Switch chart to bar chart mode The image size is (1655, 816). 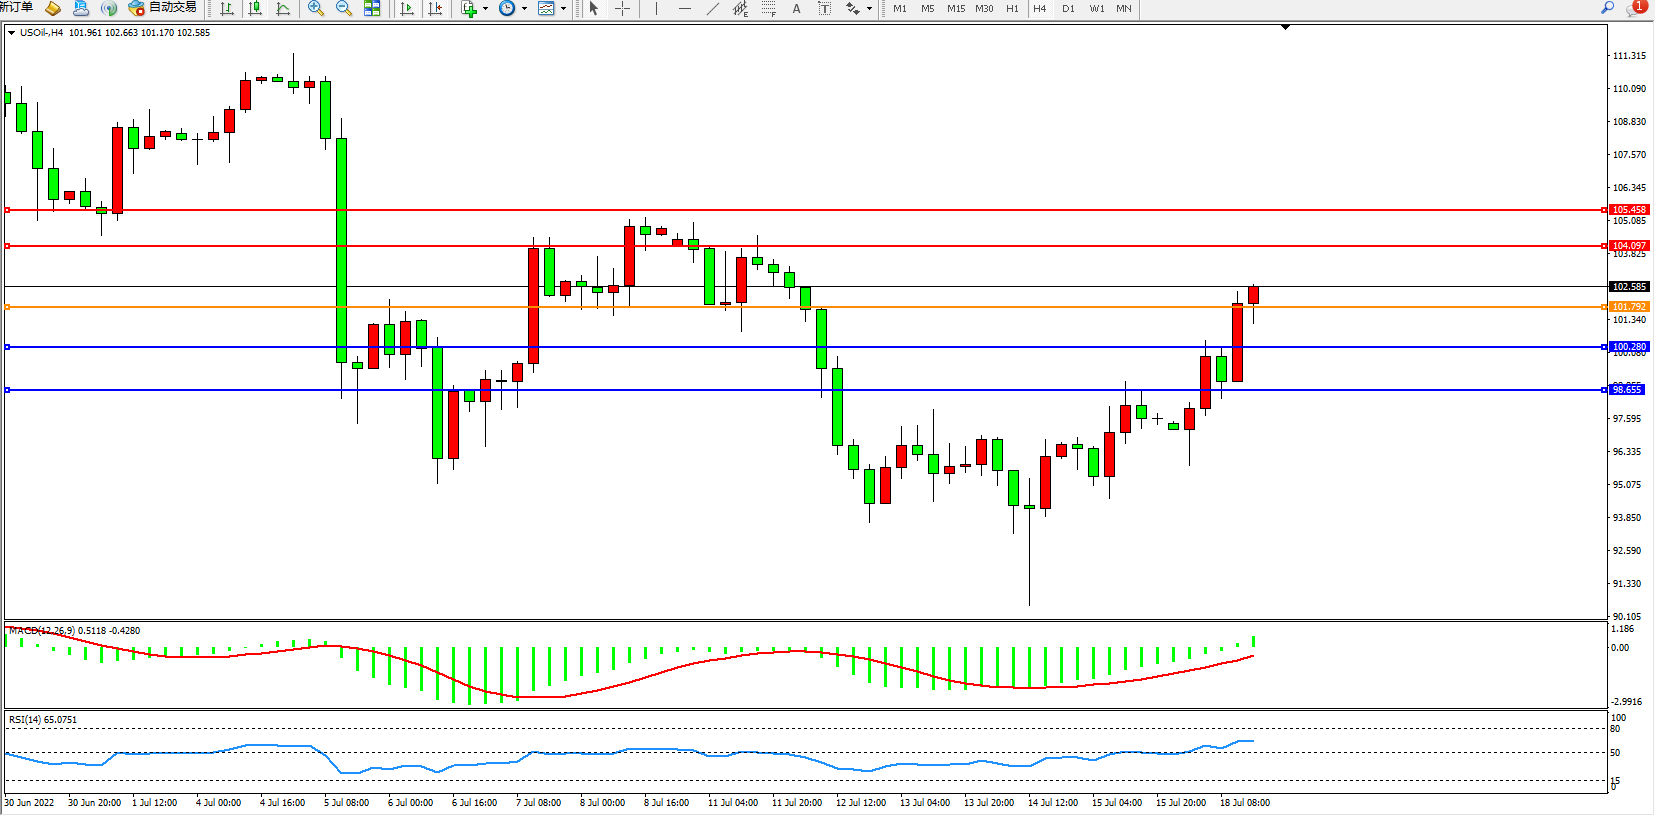(227, 9)
